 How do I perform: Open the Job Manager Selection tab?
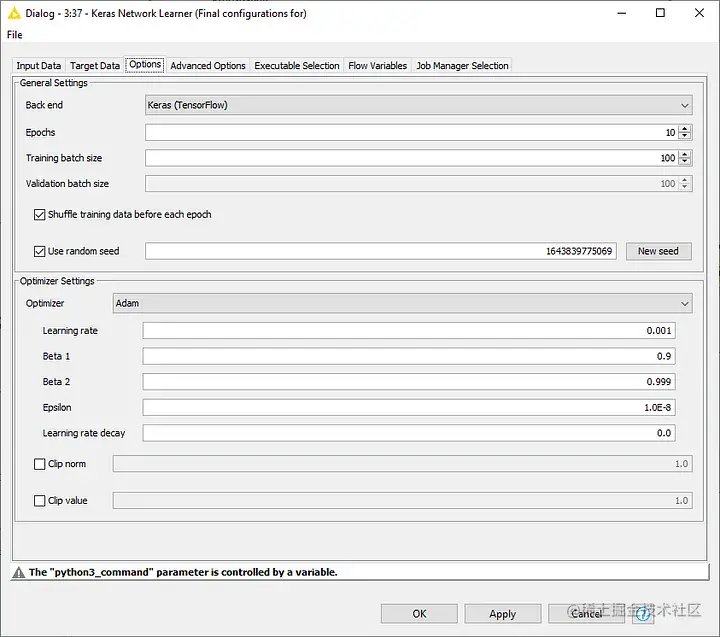[462, 66]
